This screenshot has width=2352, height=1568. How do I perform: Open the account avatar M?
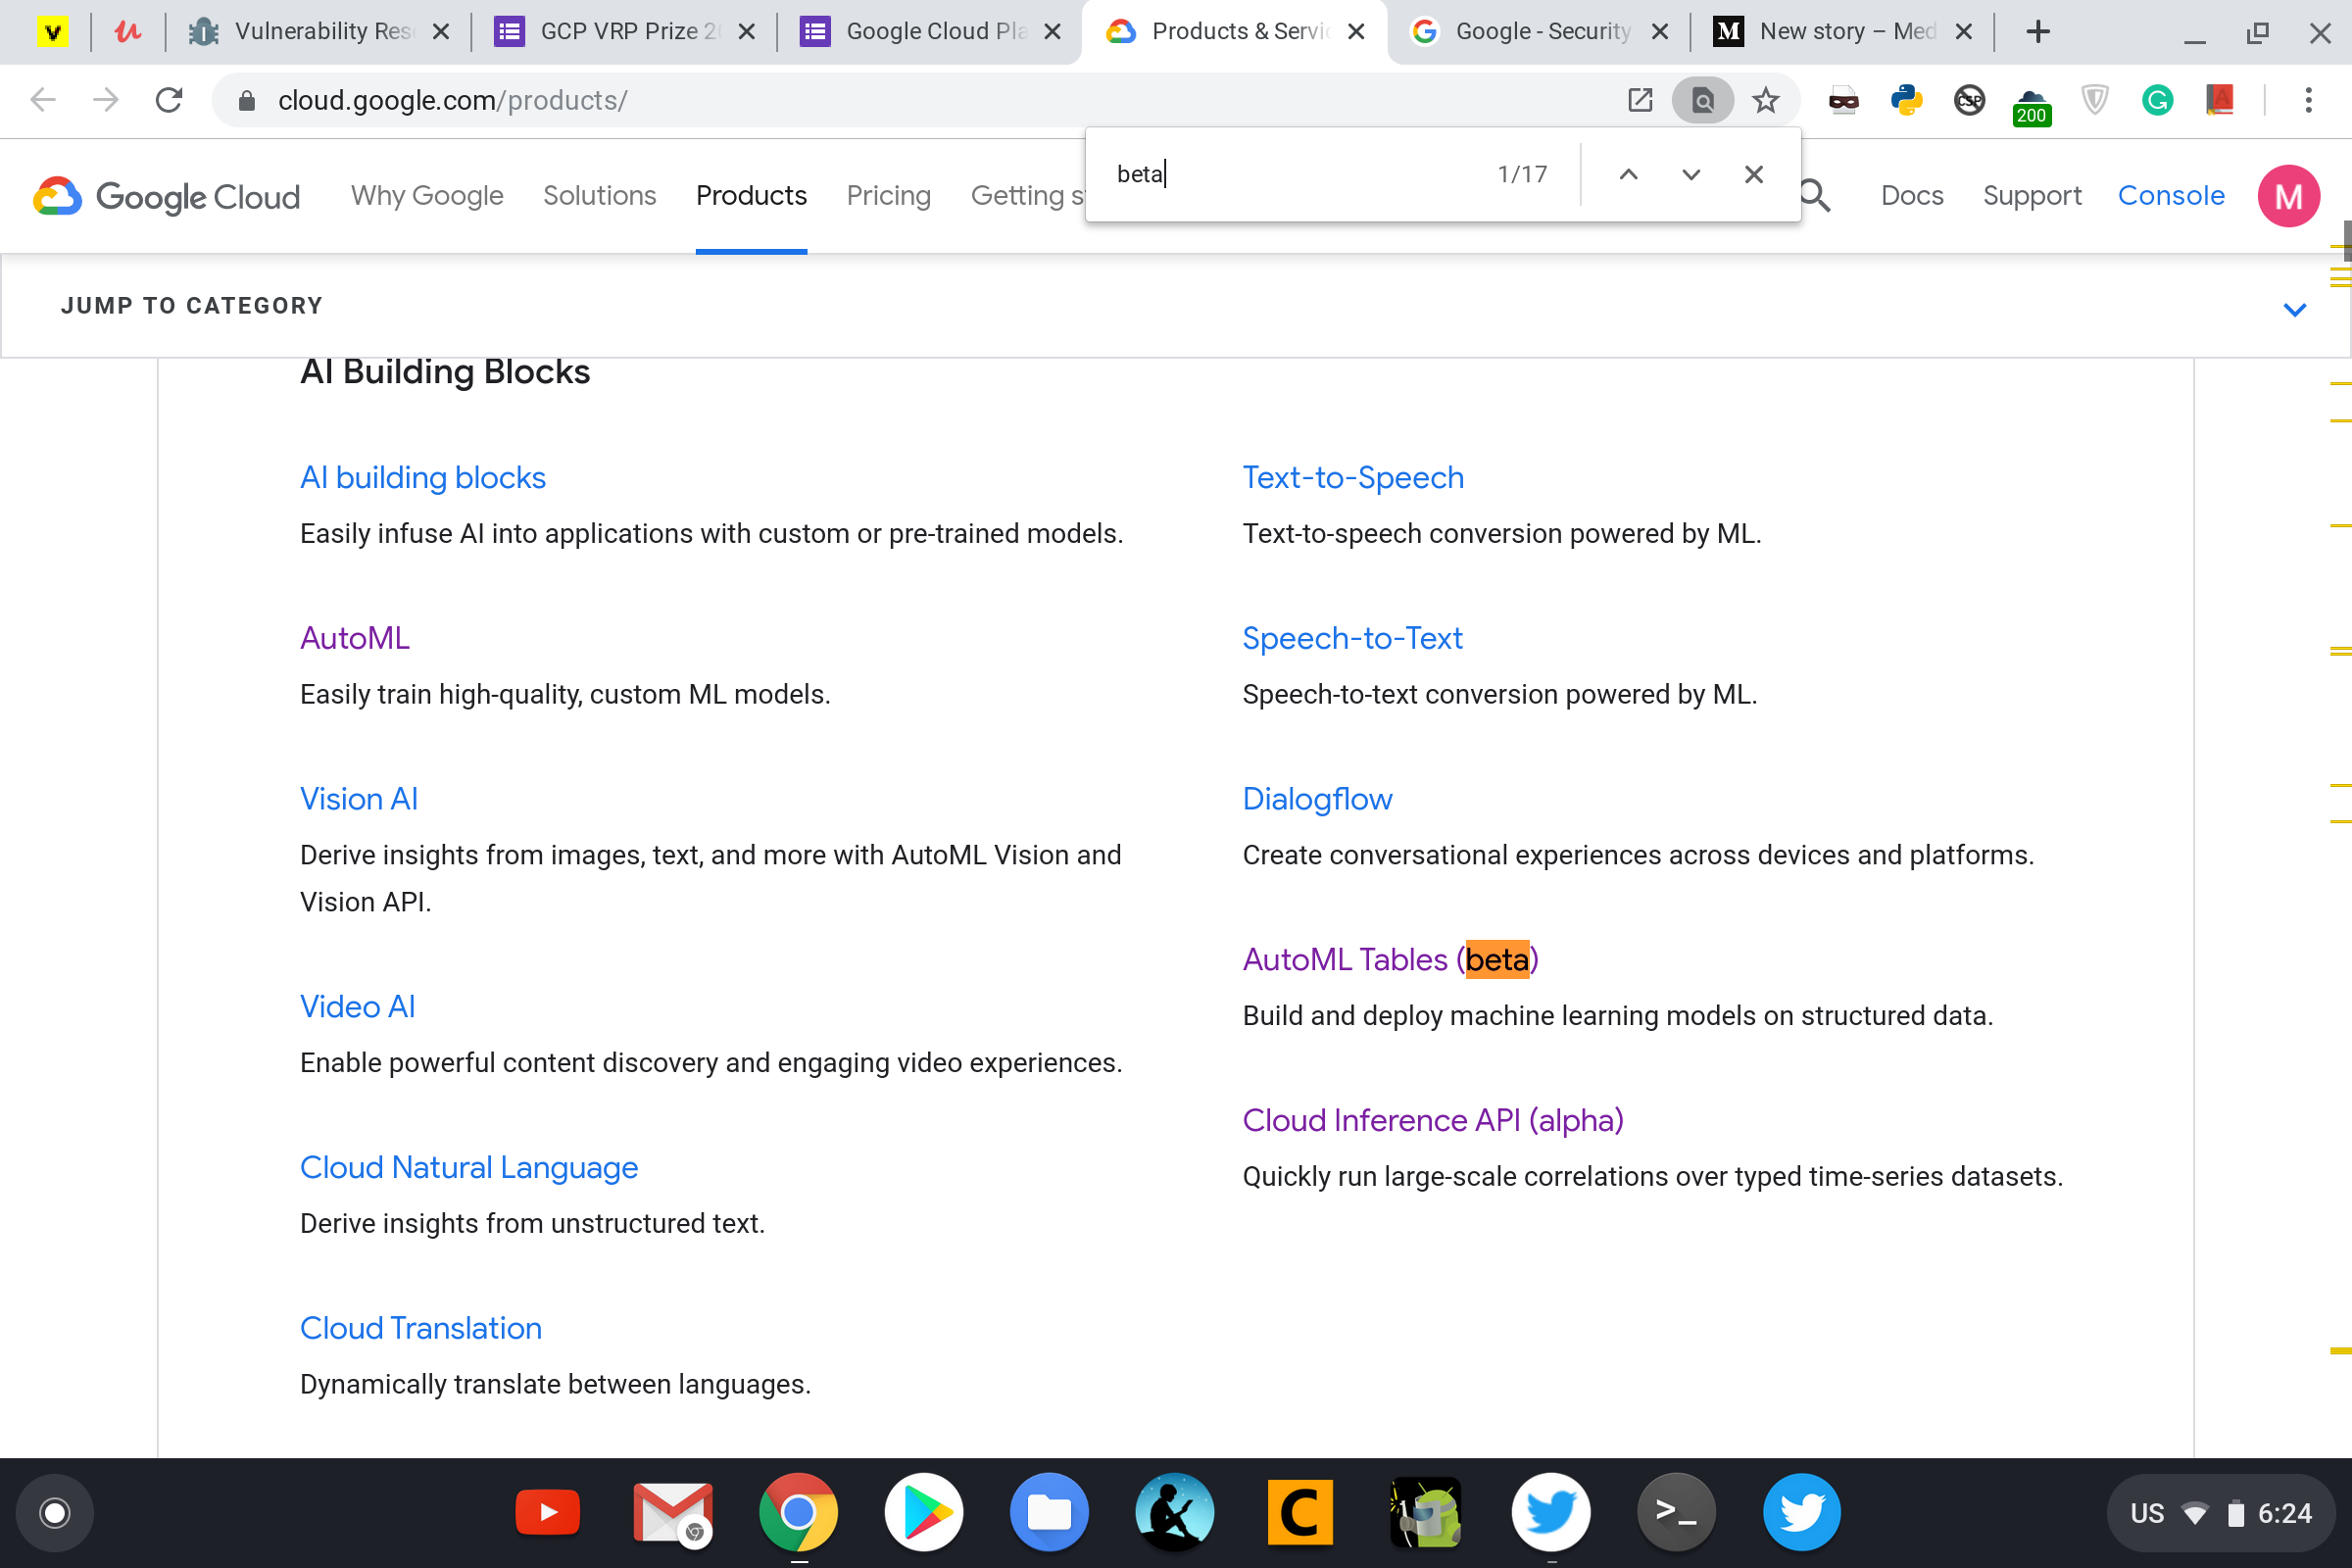click(2288, 196)
